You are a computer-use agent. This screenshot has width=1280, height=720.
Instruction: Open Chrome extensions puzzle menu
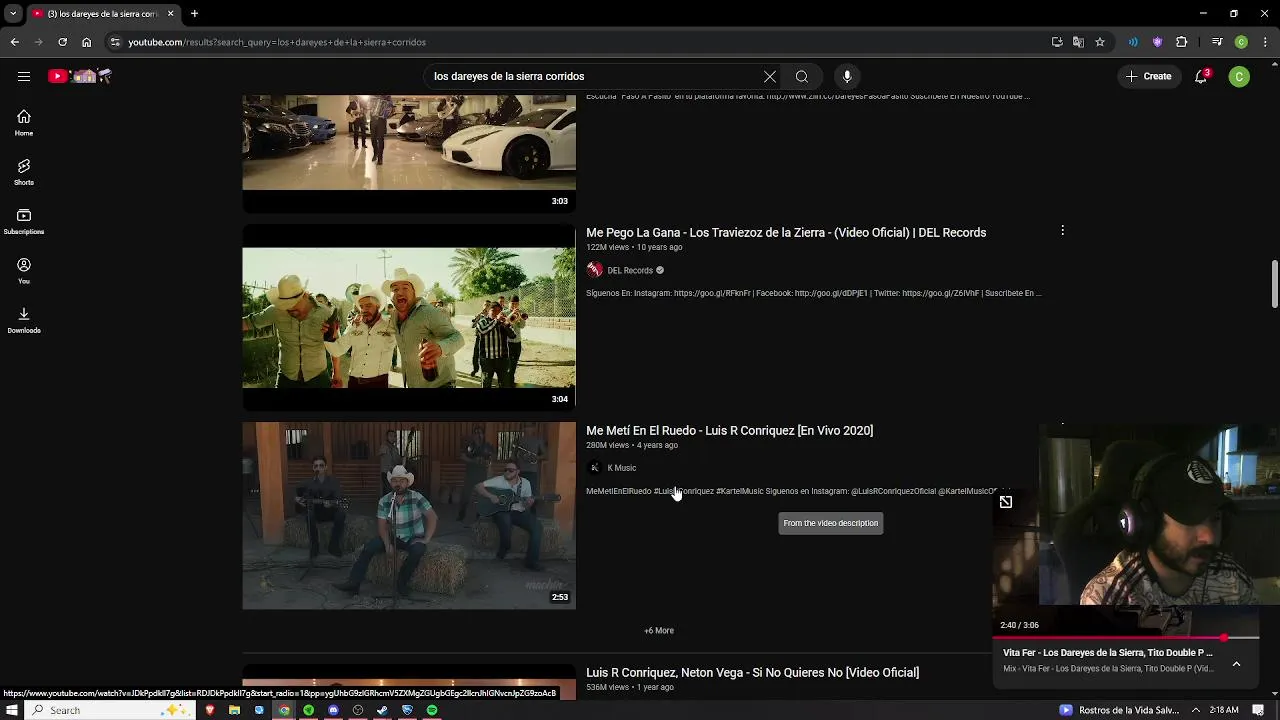pos(1181,42)
